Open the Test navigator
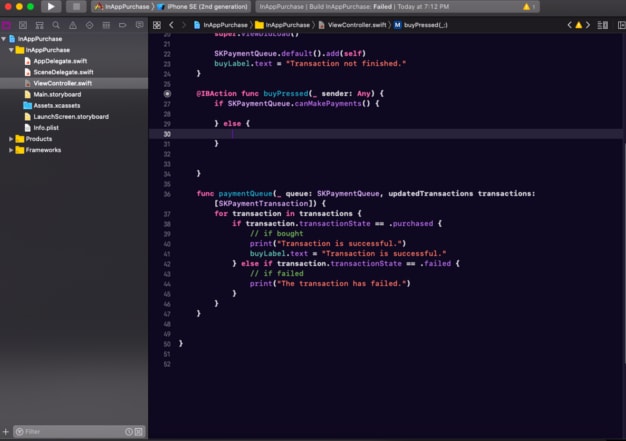Screen dimensions: 626x441 click(x=89, y=26)
